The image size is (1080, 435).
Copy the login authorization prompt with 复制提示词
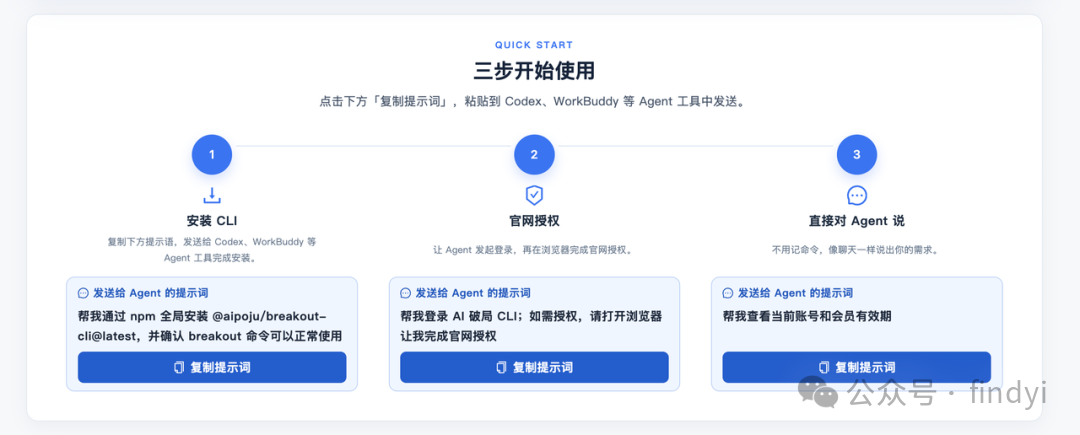534,368
